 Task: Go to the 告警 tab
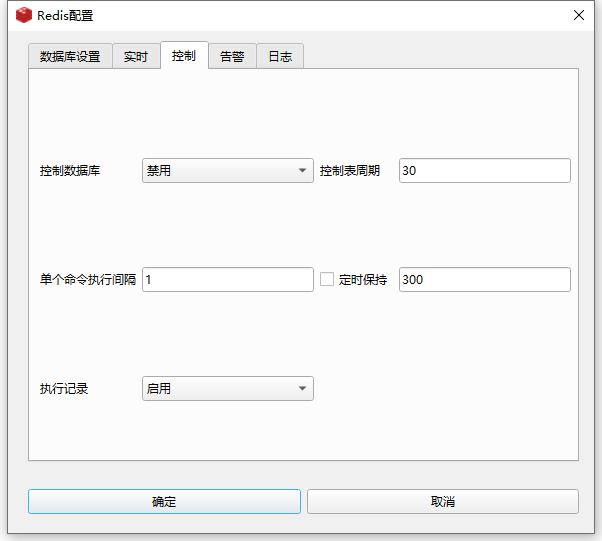[x=232, y=56]
